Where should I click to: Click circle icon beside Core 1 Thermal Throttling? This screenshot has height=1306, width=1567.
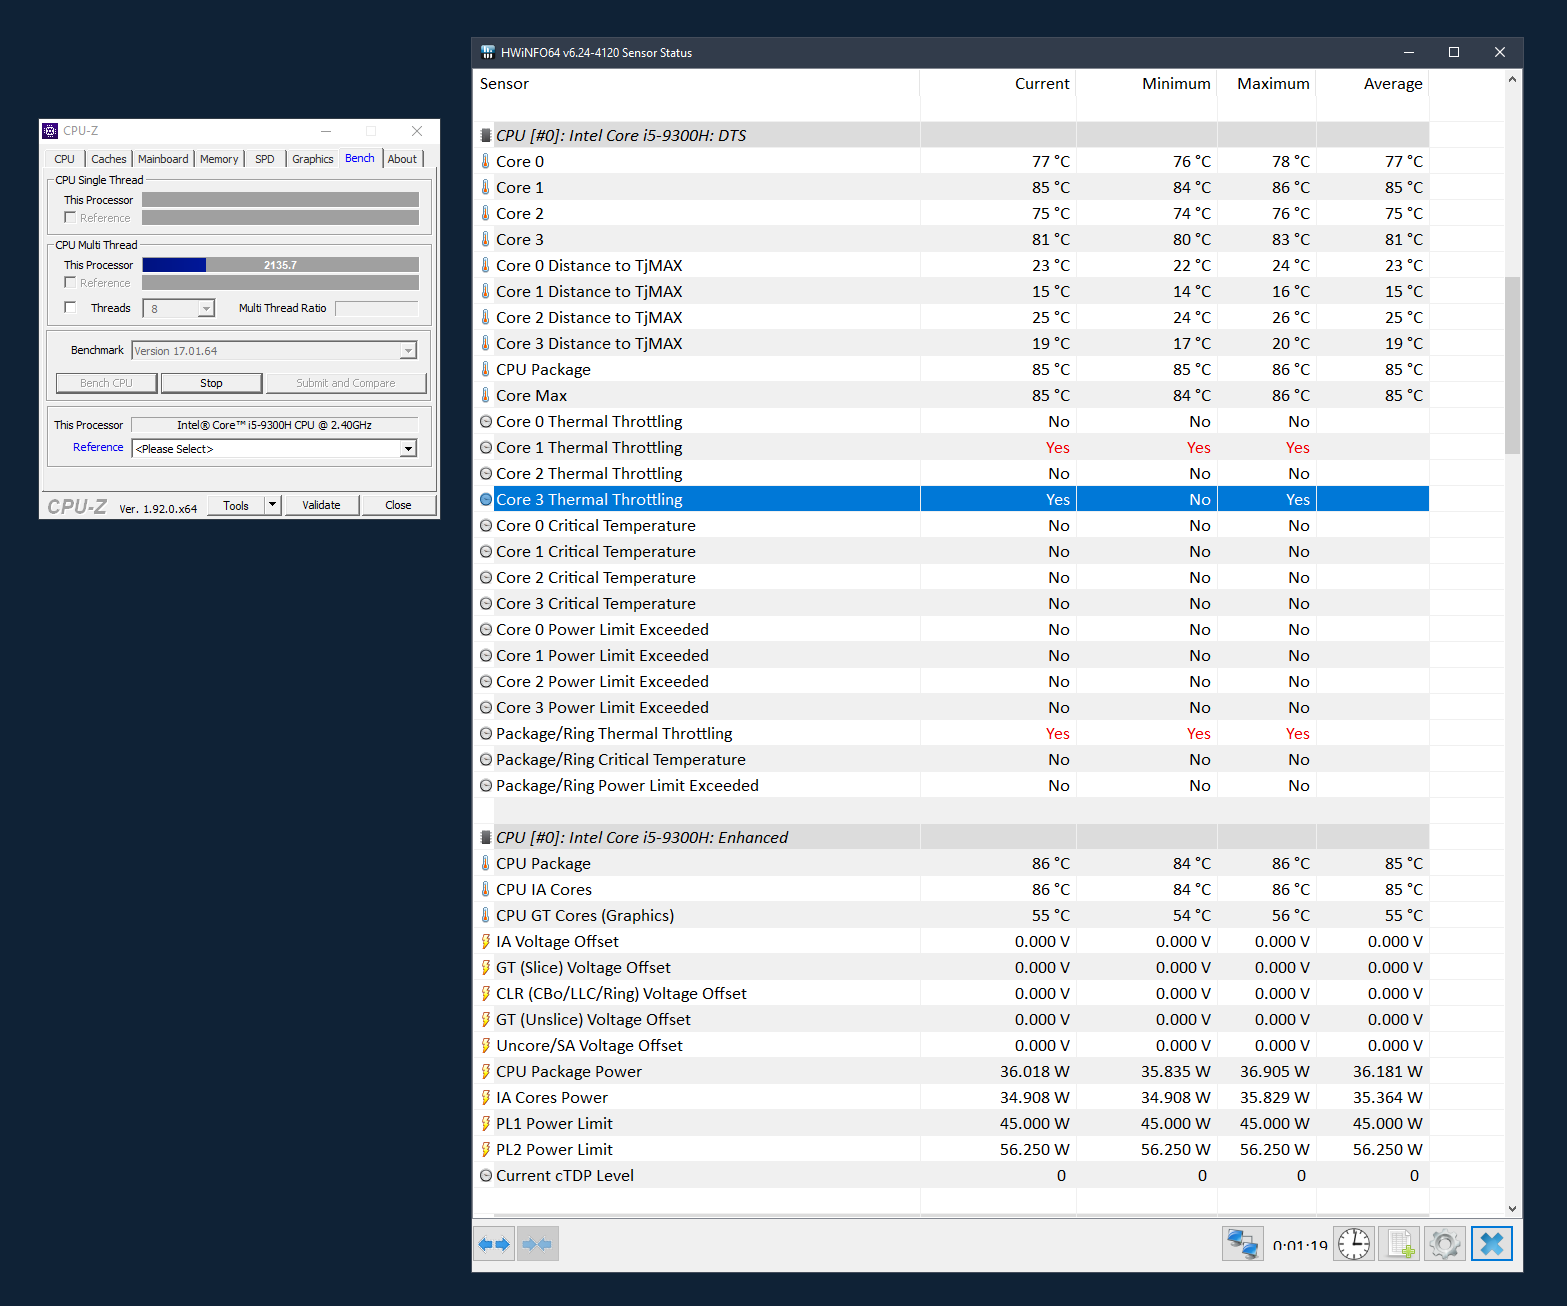tap(486, 448)
